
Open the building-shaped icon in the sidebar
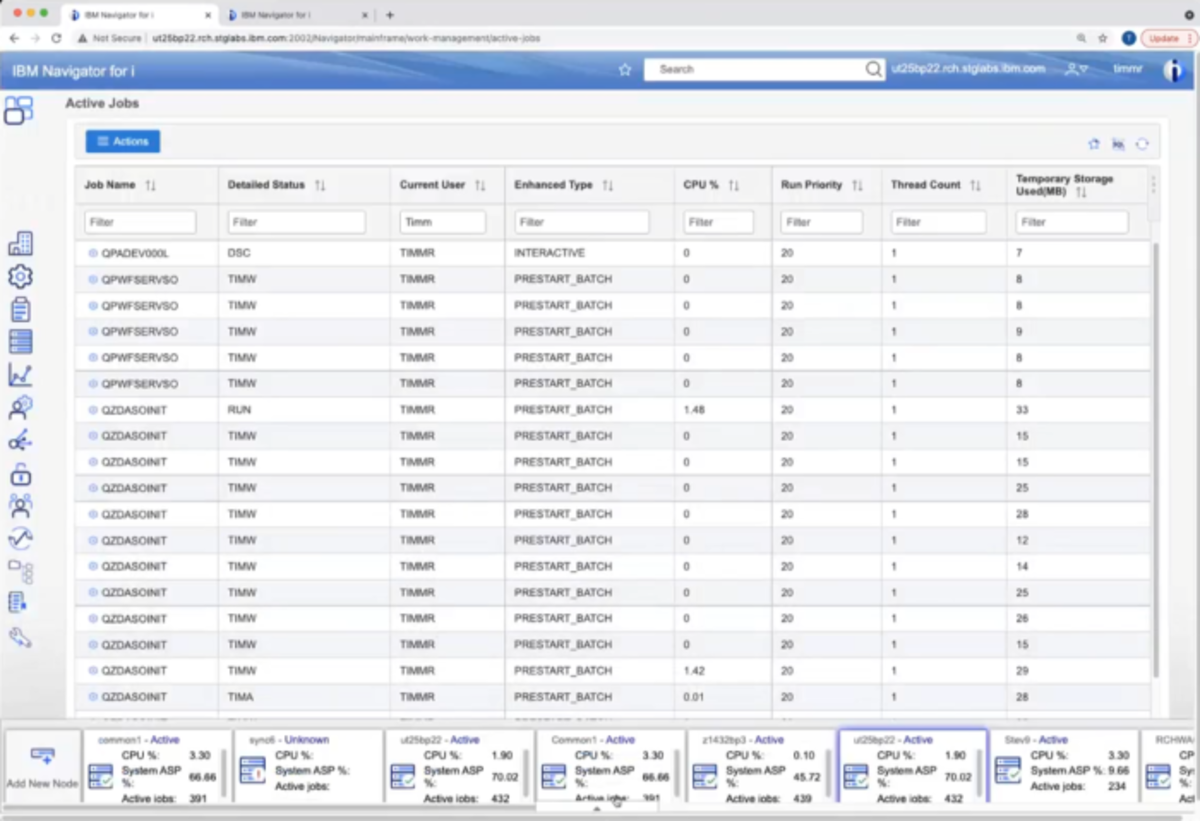coord(20,244)
